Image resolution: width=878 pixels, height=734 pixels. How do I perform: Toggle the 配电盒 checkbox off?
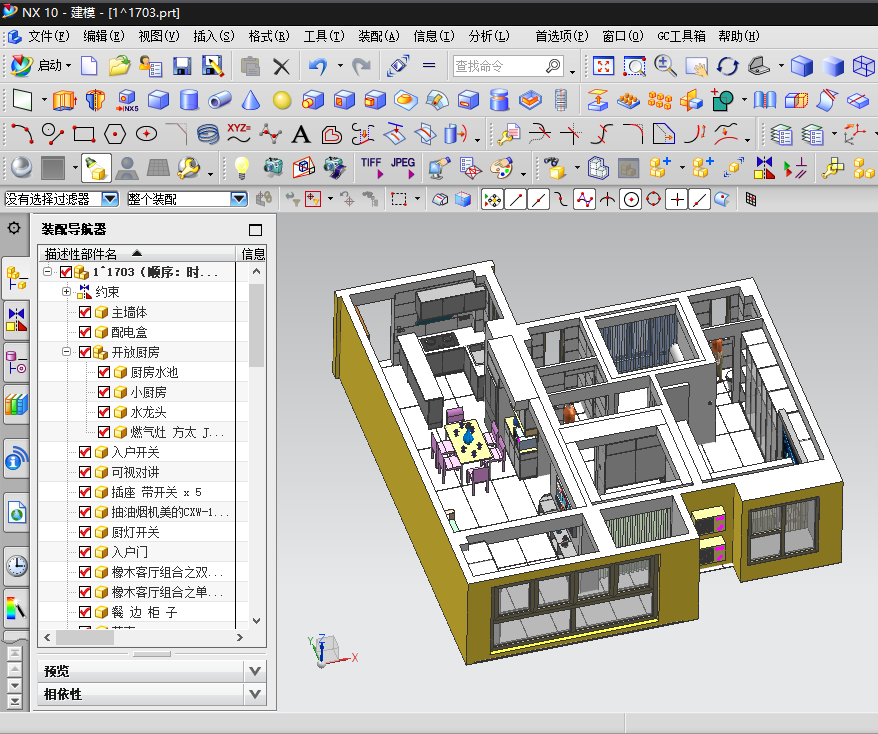pyautogui.click(x=85, y=332)
